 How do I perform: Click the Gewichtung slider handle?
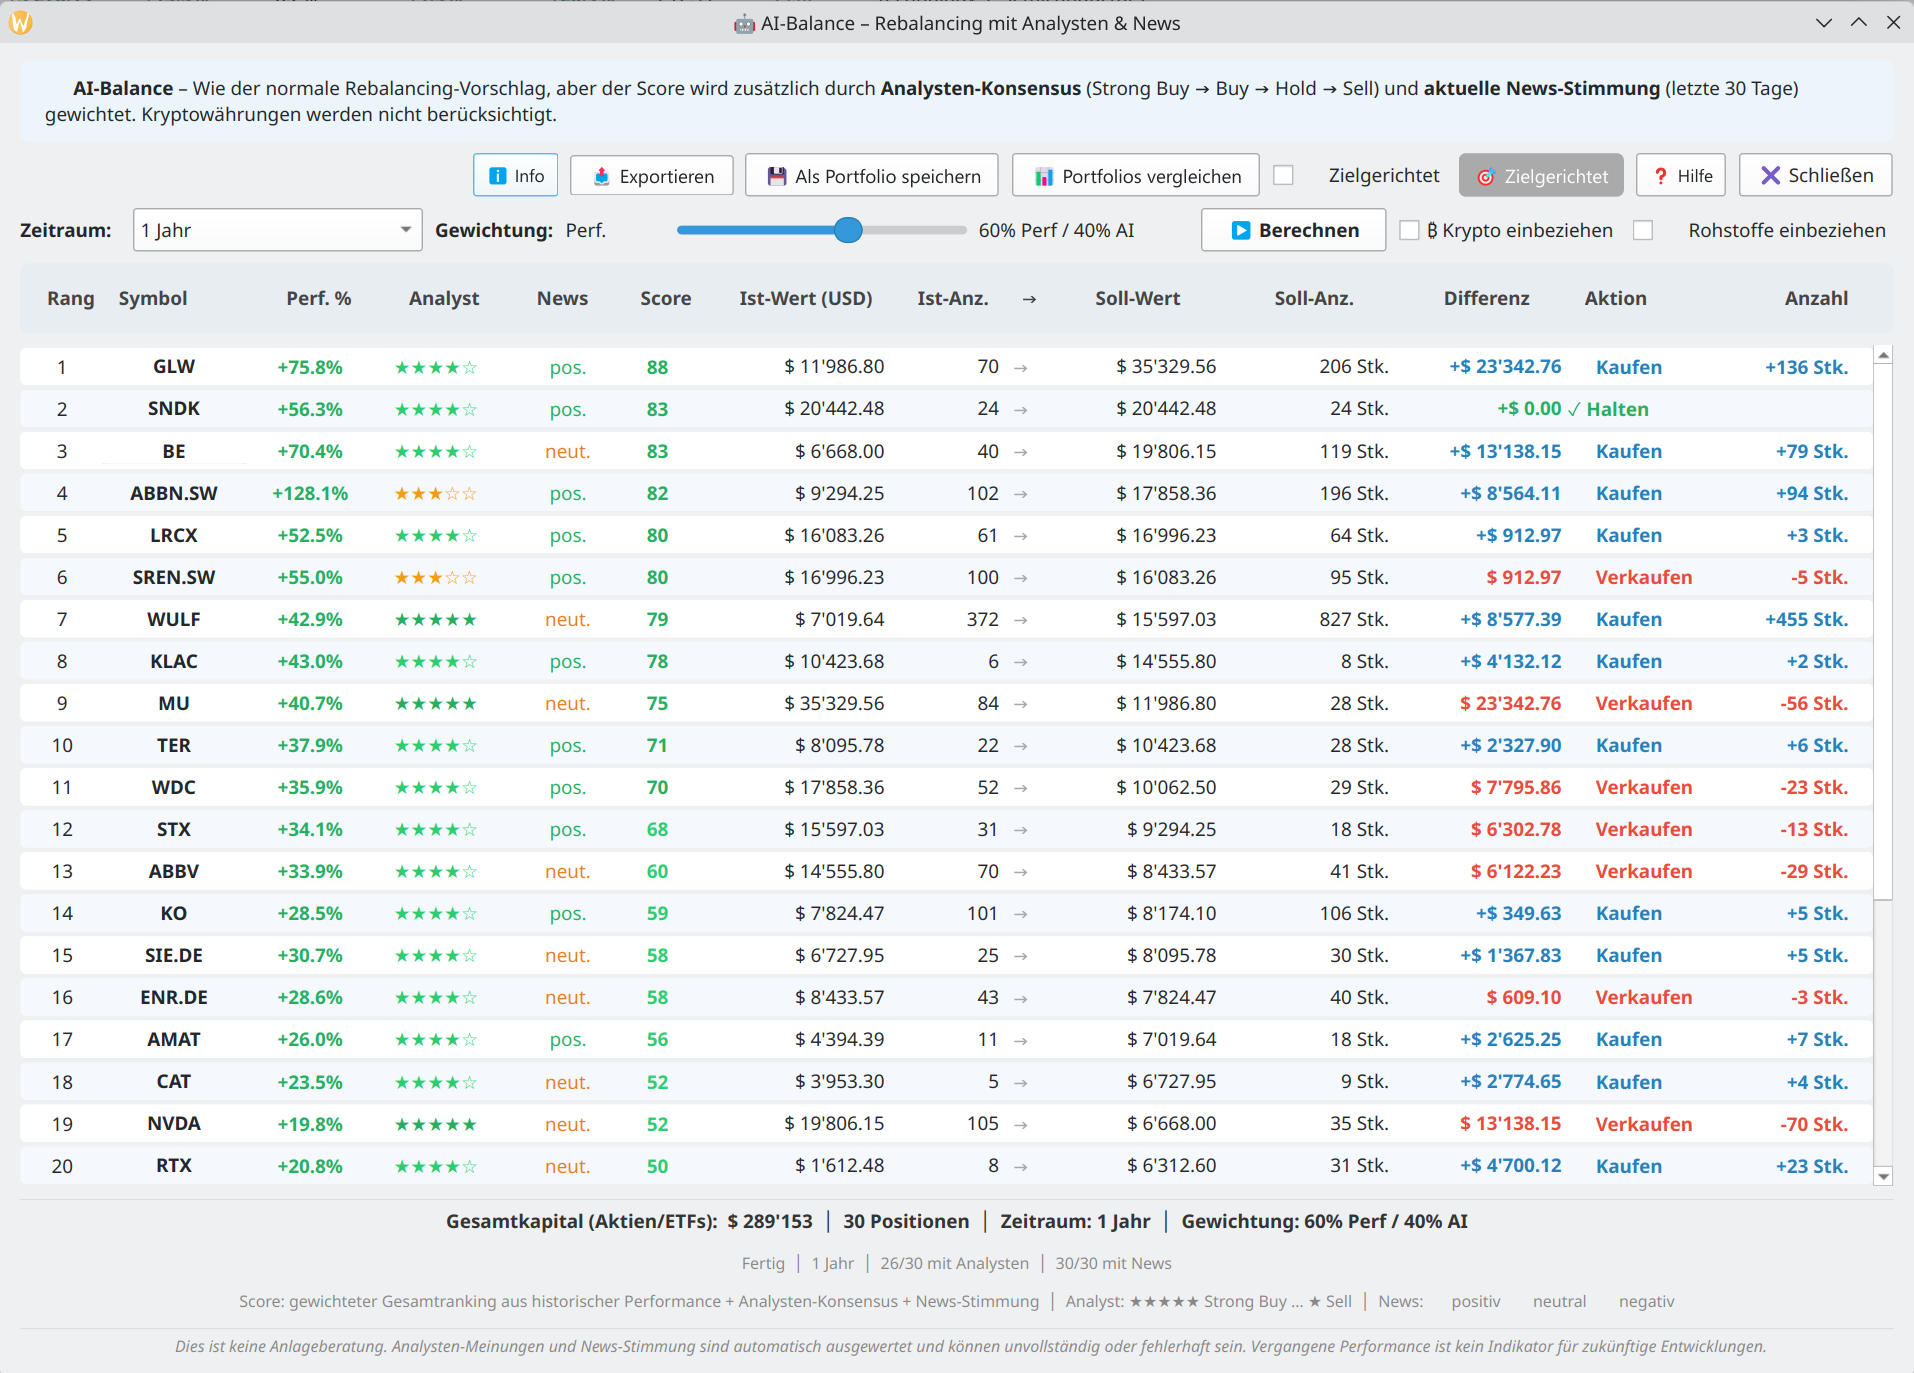point(848,230)
